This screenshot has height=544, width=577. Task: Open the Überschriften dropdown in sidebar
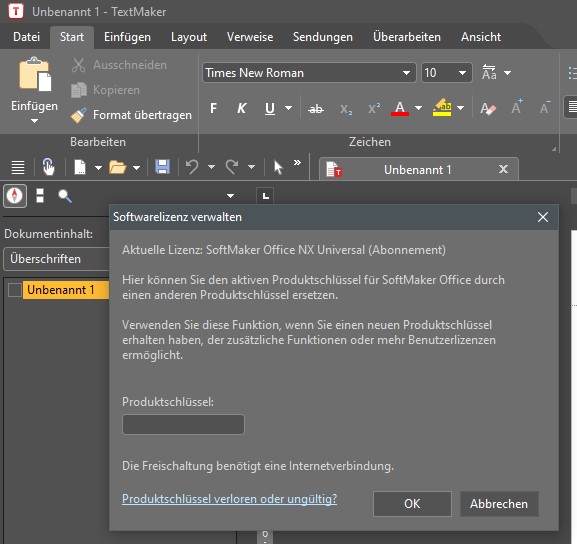click(x=57, y=259)
